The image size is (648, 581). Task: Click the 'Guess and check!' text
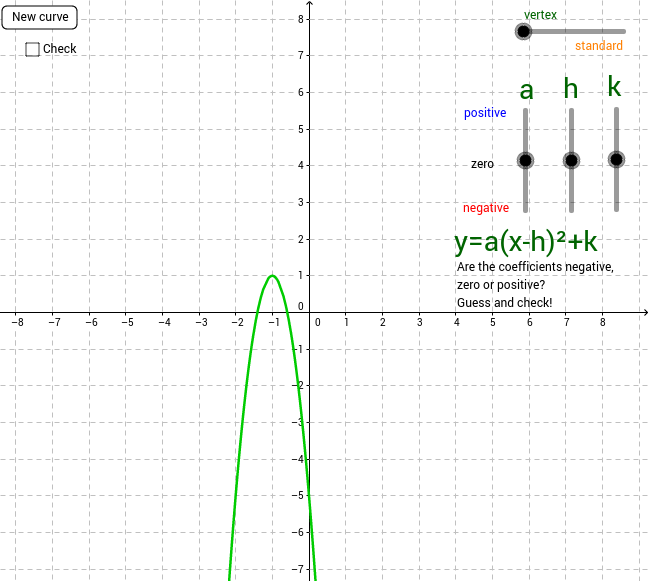[504, 302]
